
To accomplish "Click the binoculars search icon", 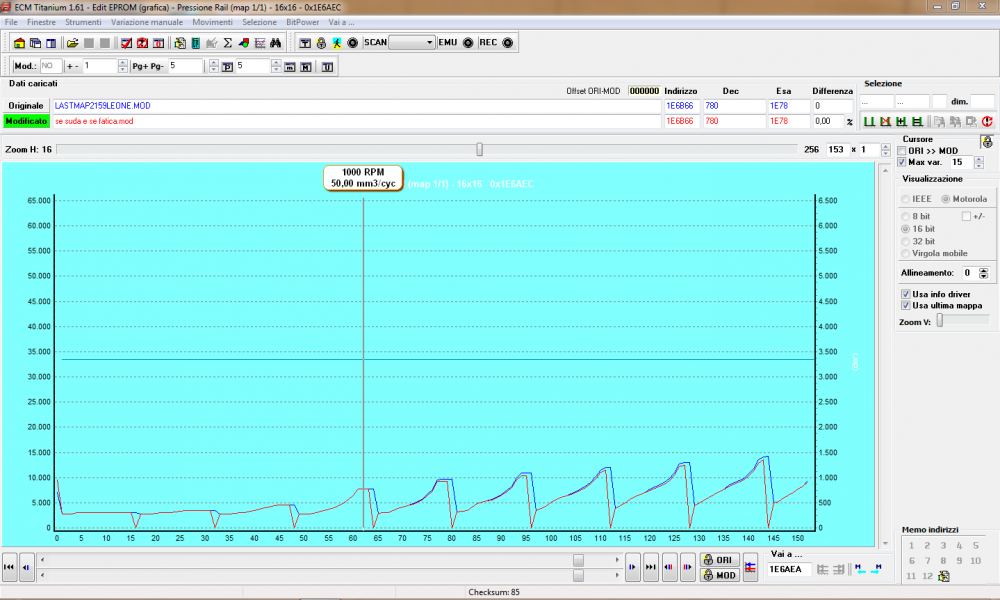I will [274, 43].
